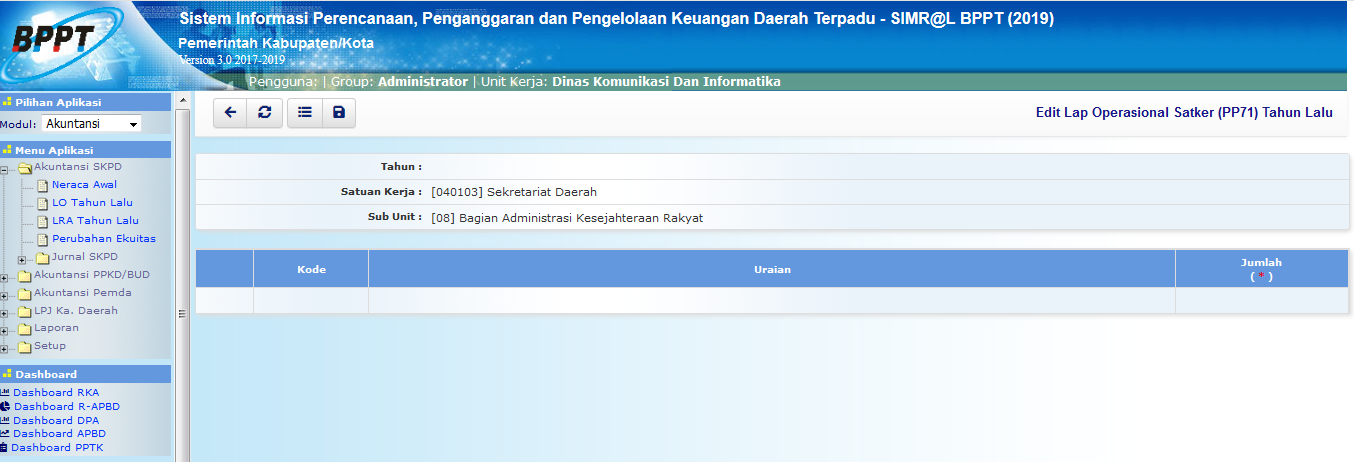The width and height of the screenshot is (1354, 462).
Task: Collapse the Akuntansi SKPD tree node
Action: pyautogui.click(x=5, y=169)
